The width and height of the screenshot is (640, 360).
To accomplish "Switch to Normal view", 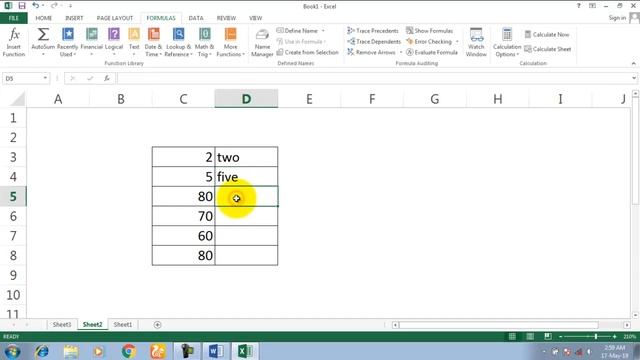I will 512,336.
